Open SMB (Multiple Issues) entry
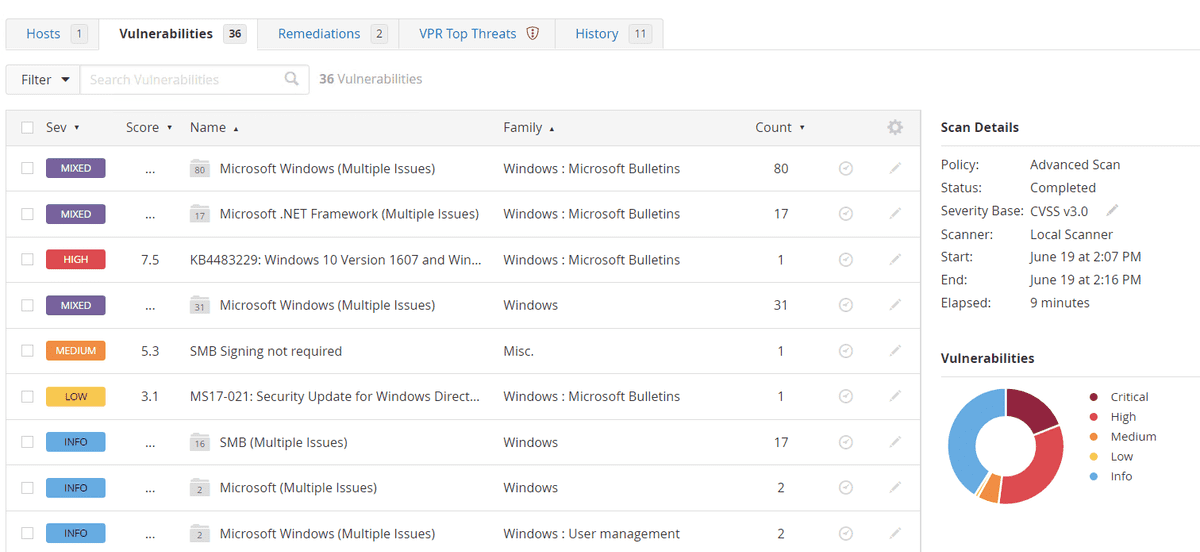1200x552 pixels. (284, 442)
